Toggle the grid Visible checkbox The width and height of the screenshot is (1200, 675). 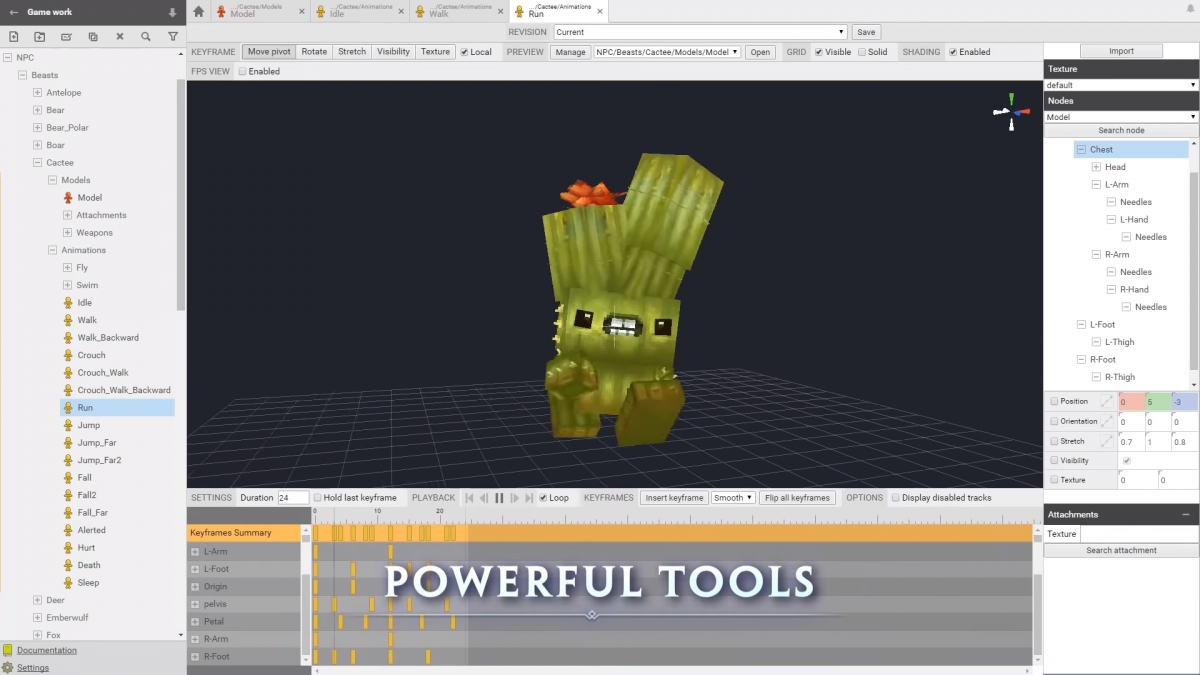819,52
